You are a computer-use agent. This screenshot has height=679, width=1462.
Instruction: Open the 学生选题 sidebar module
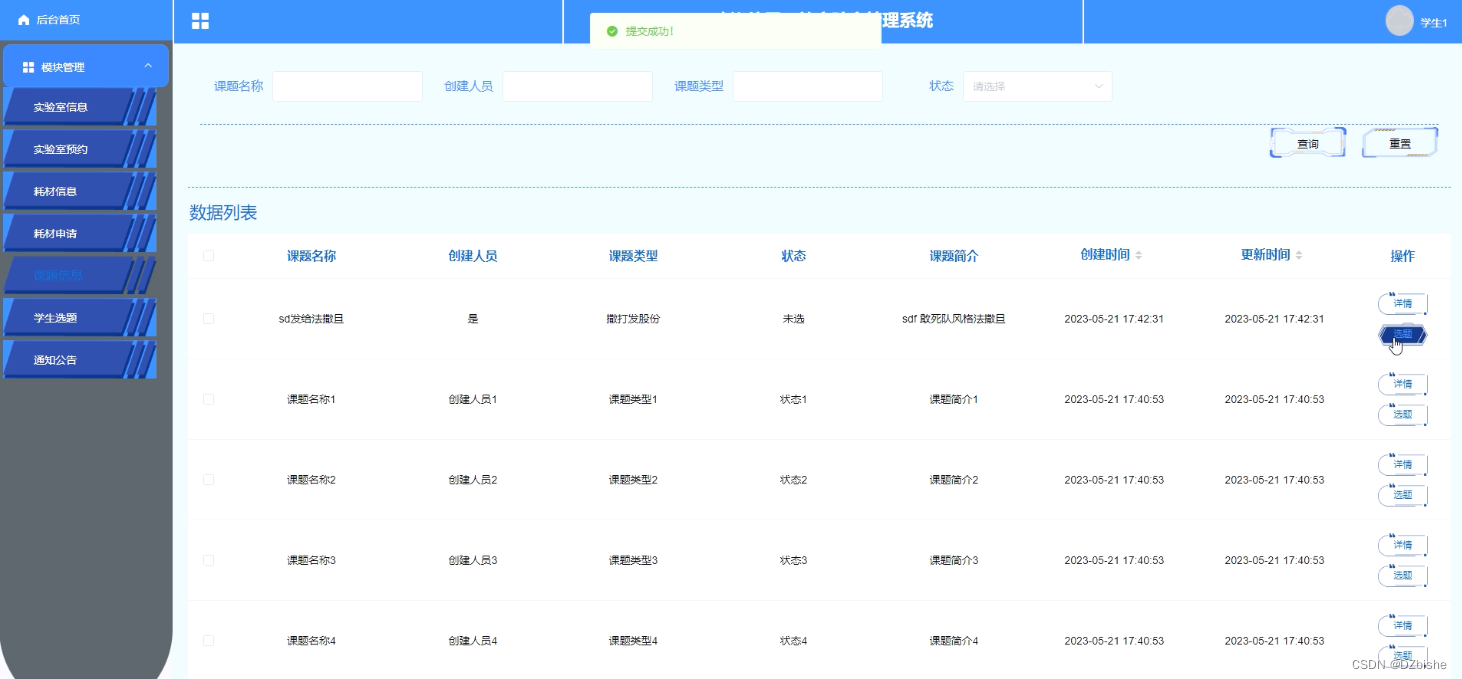coord(62,317)
